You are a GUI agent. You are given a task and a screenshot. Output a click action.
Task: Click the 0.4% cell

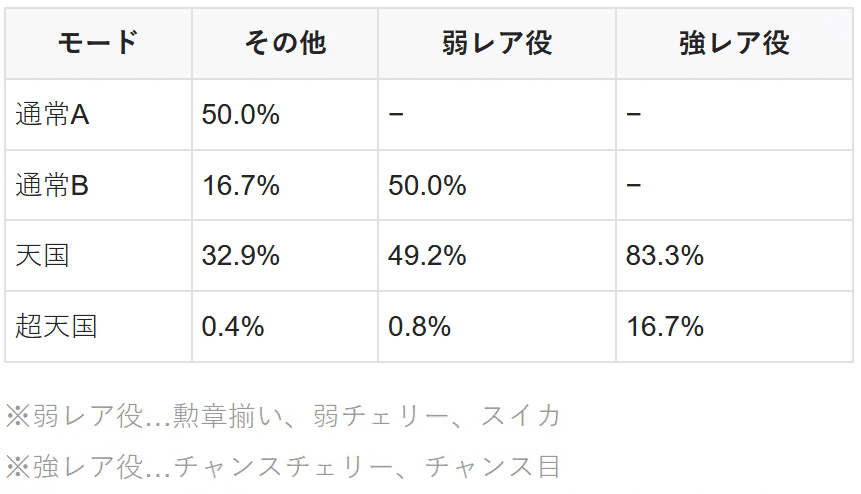coord(233,326)
